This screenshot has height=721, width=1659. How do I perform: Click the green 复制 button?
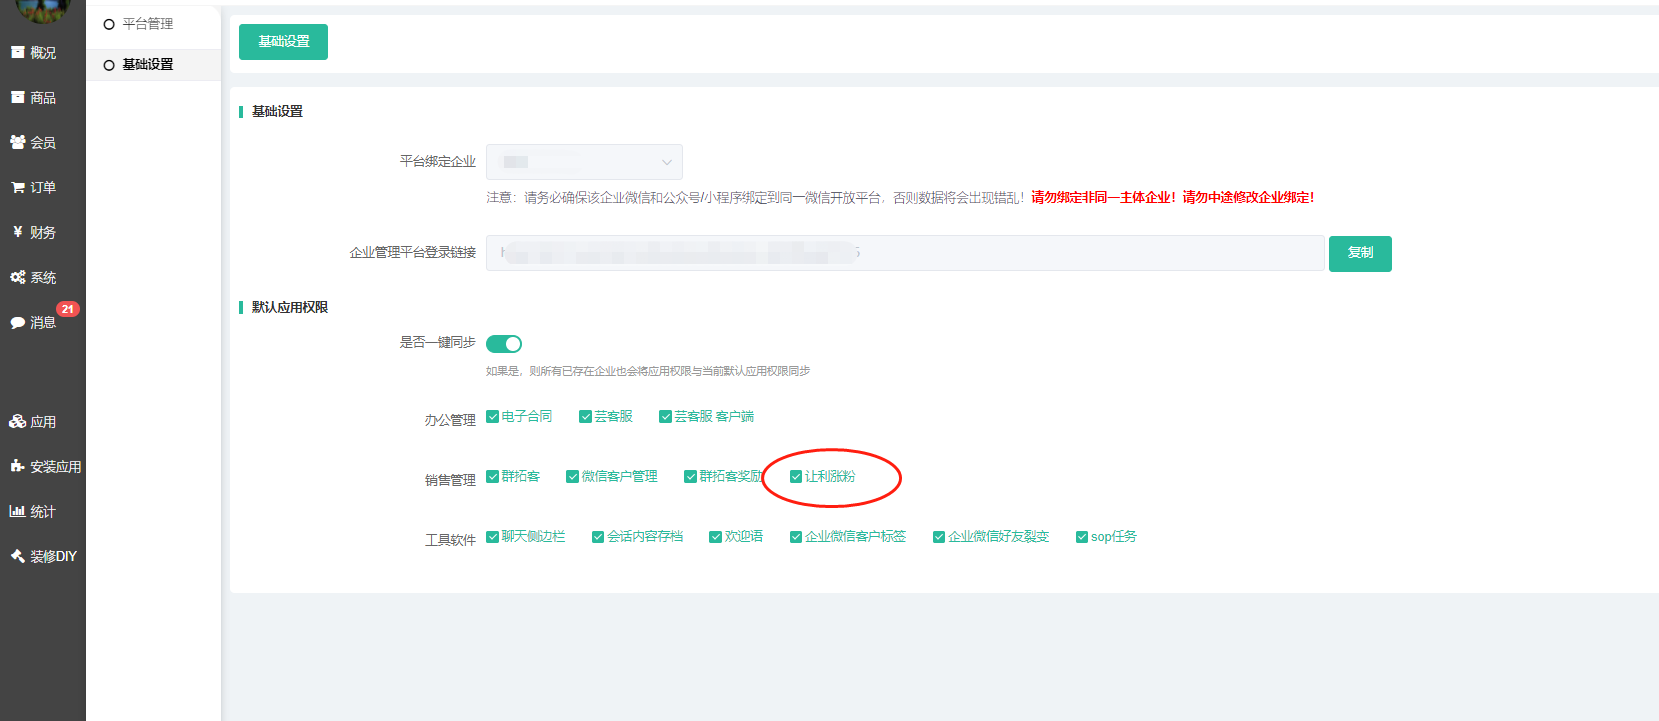click(1360, 253)
